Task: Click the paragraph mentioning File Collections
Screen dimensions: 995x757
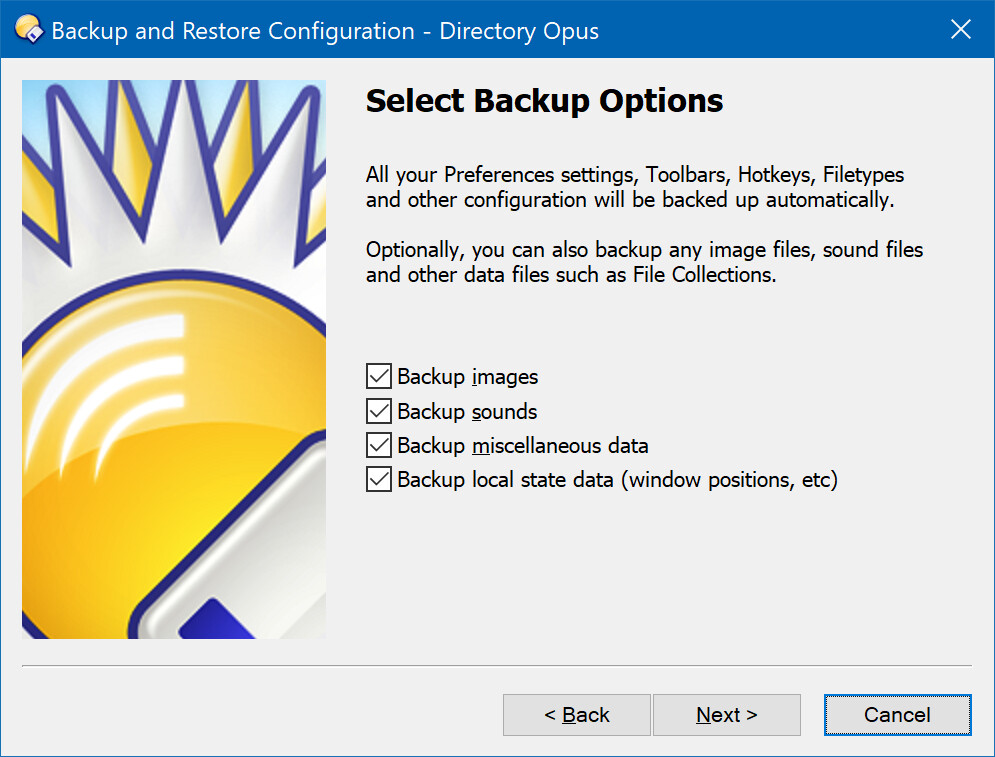Action: [x=644, y=262]
